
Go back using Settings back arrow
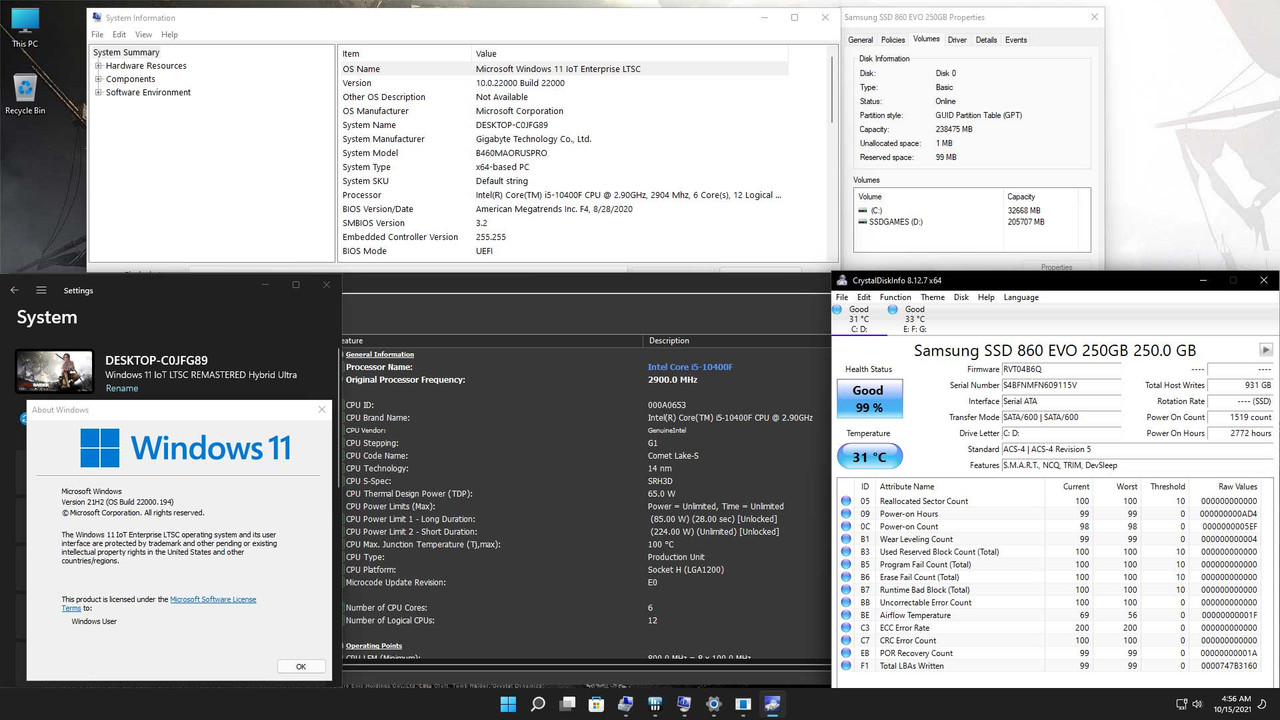point(15,290)
